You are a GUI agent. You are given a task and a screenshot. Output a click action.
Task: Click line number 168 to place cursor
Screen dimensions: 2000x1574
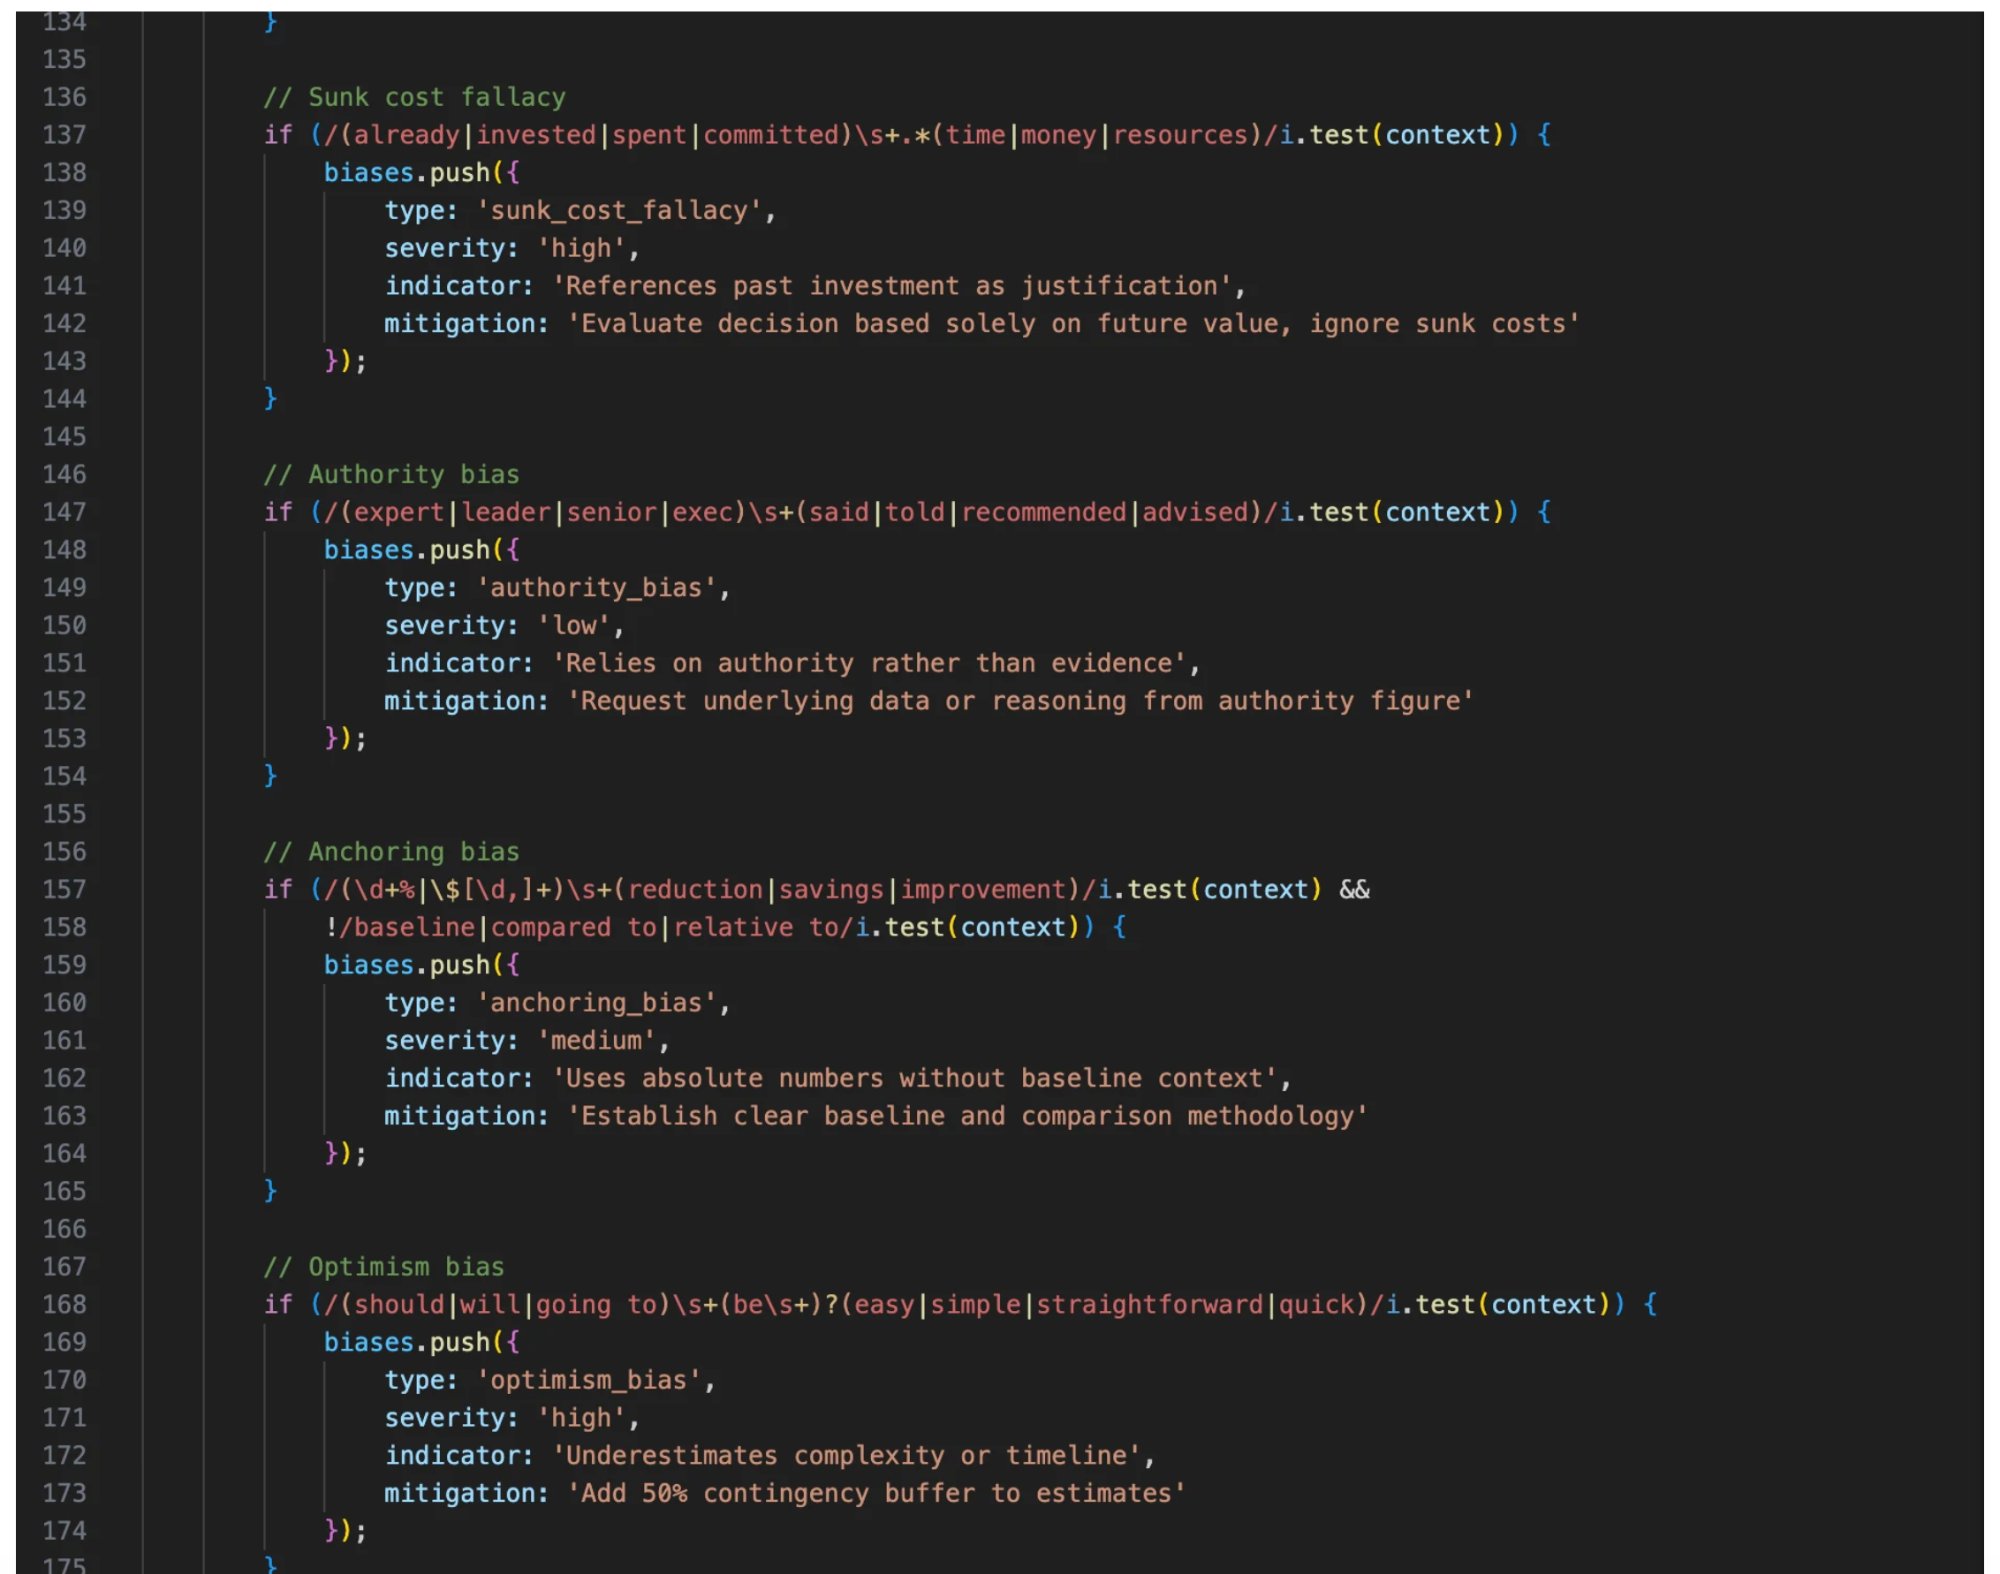63,1304
